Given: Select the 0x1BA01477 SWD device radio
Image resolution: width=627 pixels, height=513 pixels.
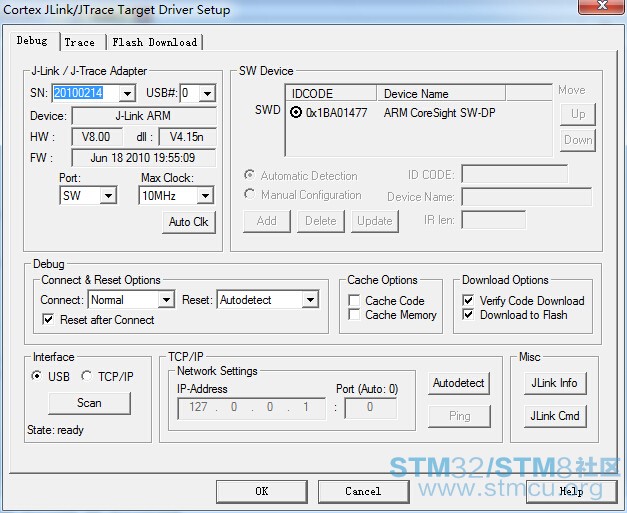Looking at the screenshot, I should [x=296, y=112].
